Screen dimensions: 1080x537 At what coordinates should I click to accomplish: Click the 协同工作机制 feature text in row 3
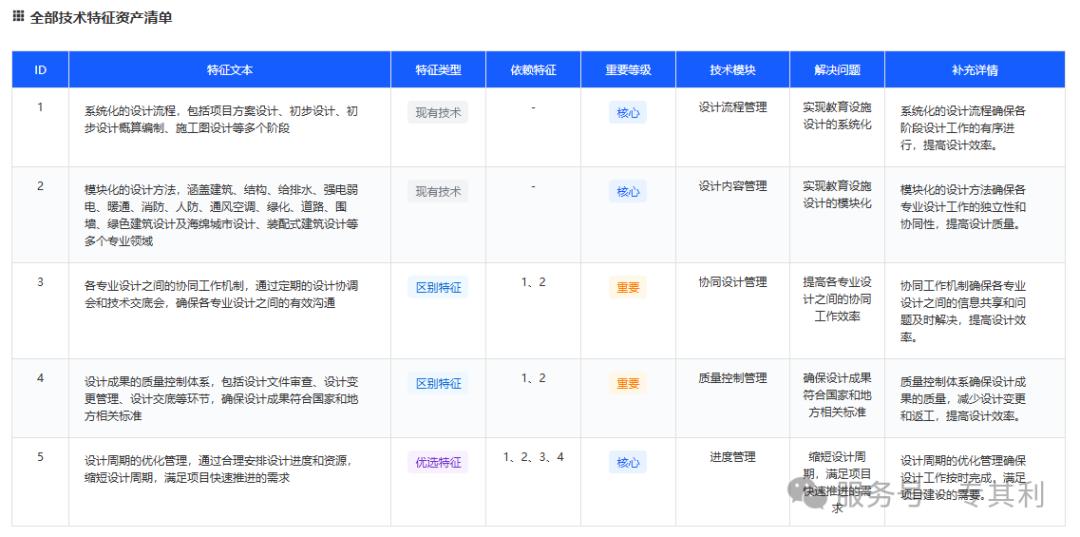221,295
